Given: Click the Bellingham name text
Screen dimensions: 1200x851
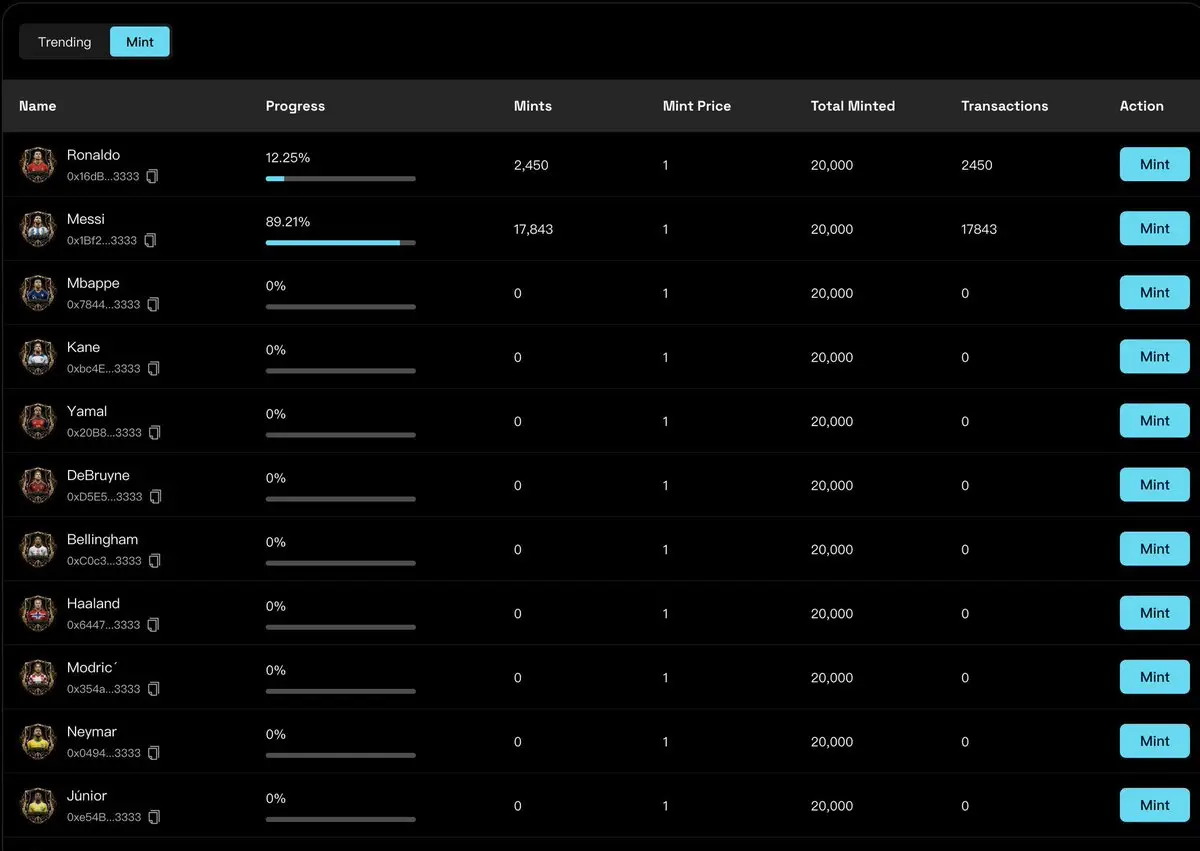Looking at the screenshot, I should click(x=103, y=540).
